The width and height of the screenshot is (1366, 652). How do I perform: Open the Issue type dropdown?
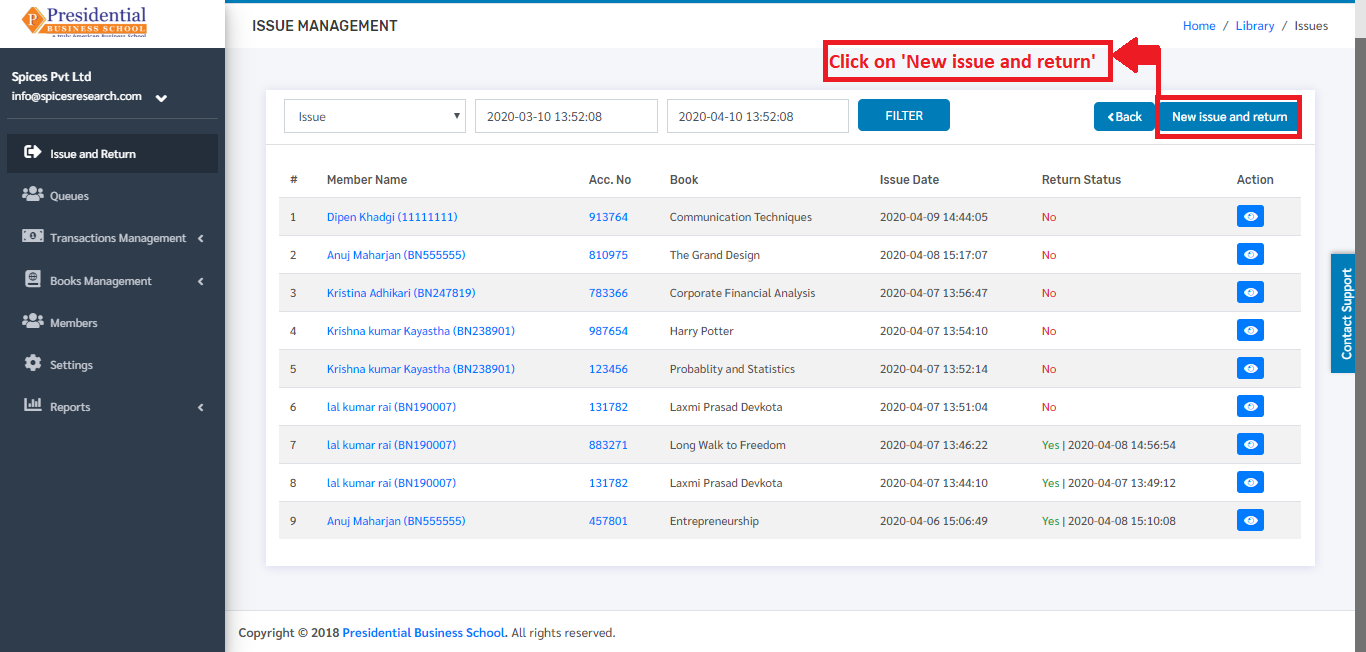[375, 116]
